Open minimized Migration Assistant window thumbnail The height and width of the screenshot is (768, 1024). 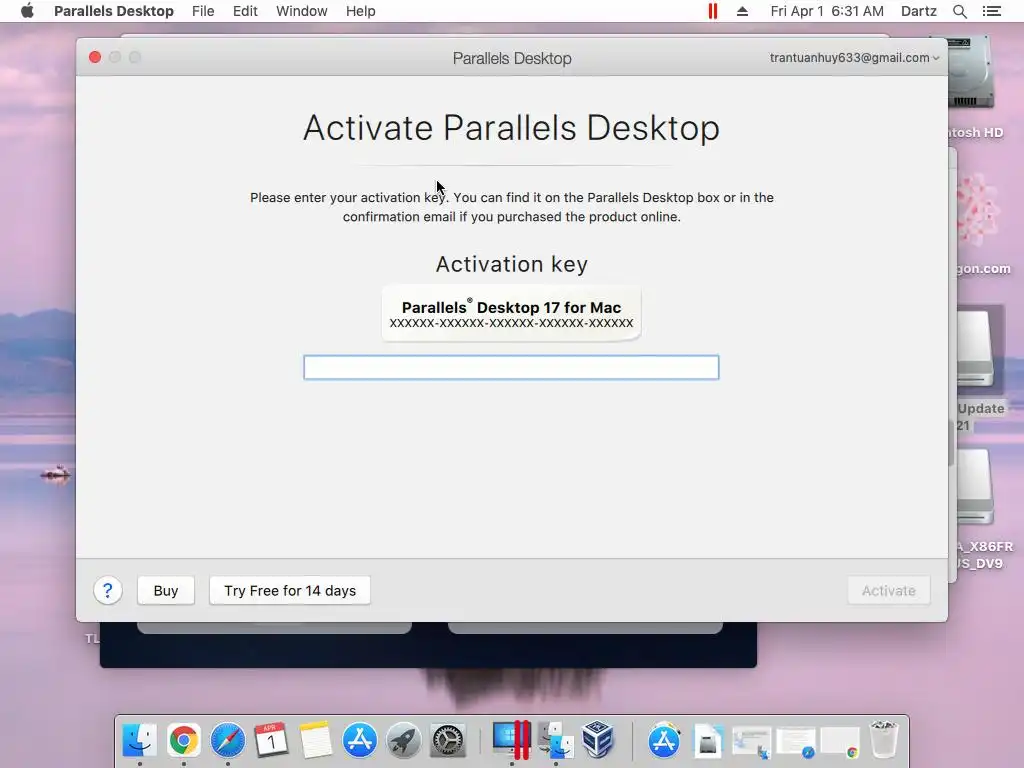point(752,743)
